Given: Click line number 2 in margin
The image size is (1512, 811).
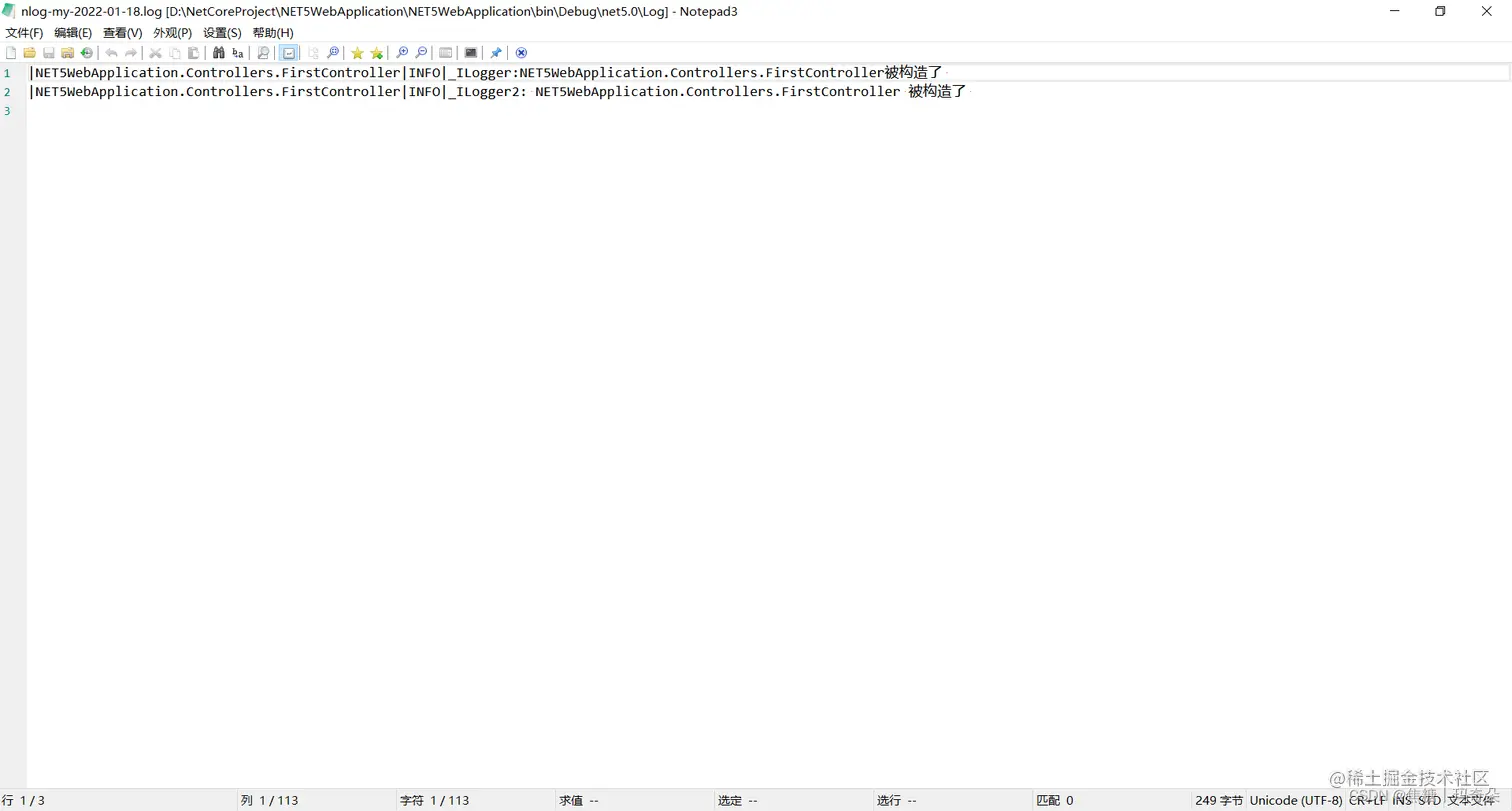Looking at the screenshot, I should [x=7, y=92].
